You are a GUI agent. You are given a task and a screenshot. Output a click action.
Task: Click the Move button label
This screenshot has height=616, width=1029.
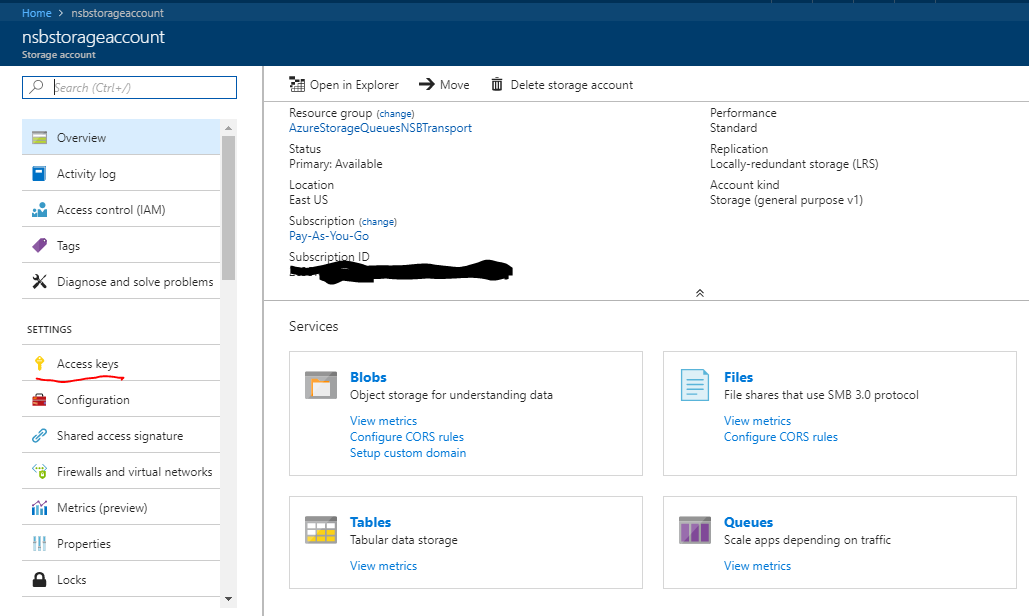click(455, 85)
